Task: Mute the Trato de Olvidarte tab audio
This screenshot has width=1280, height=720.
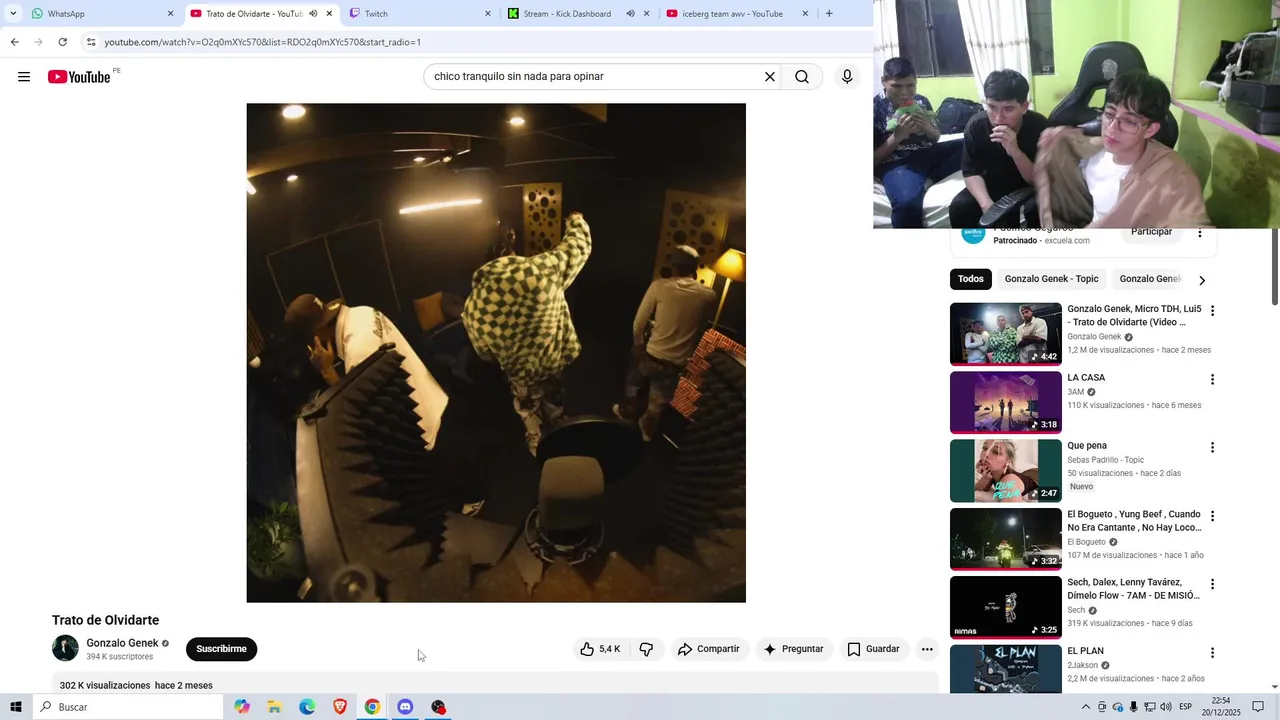Action: (x=313, y=14)
